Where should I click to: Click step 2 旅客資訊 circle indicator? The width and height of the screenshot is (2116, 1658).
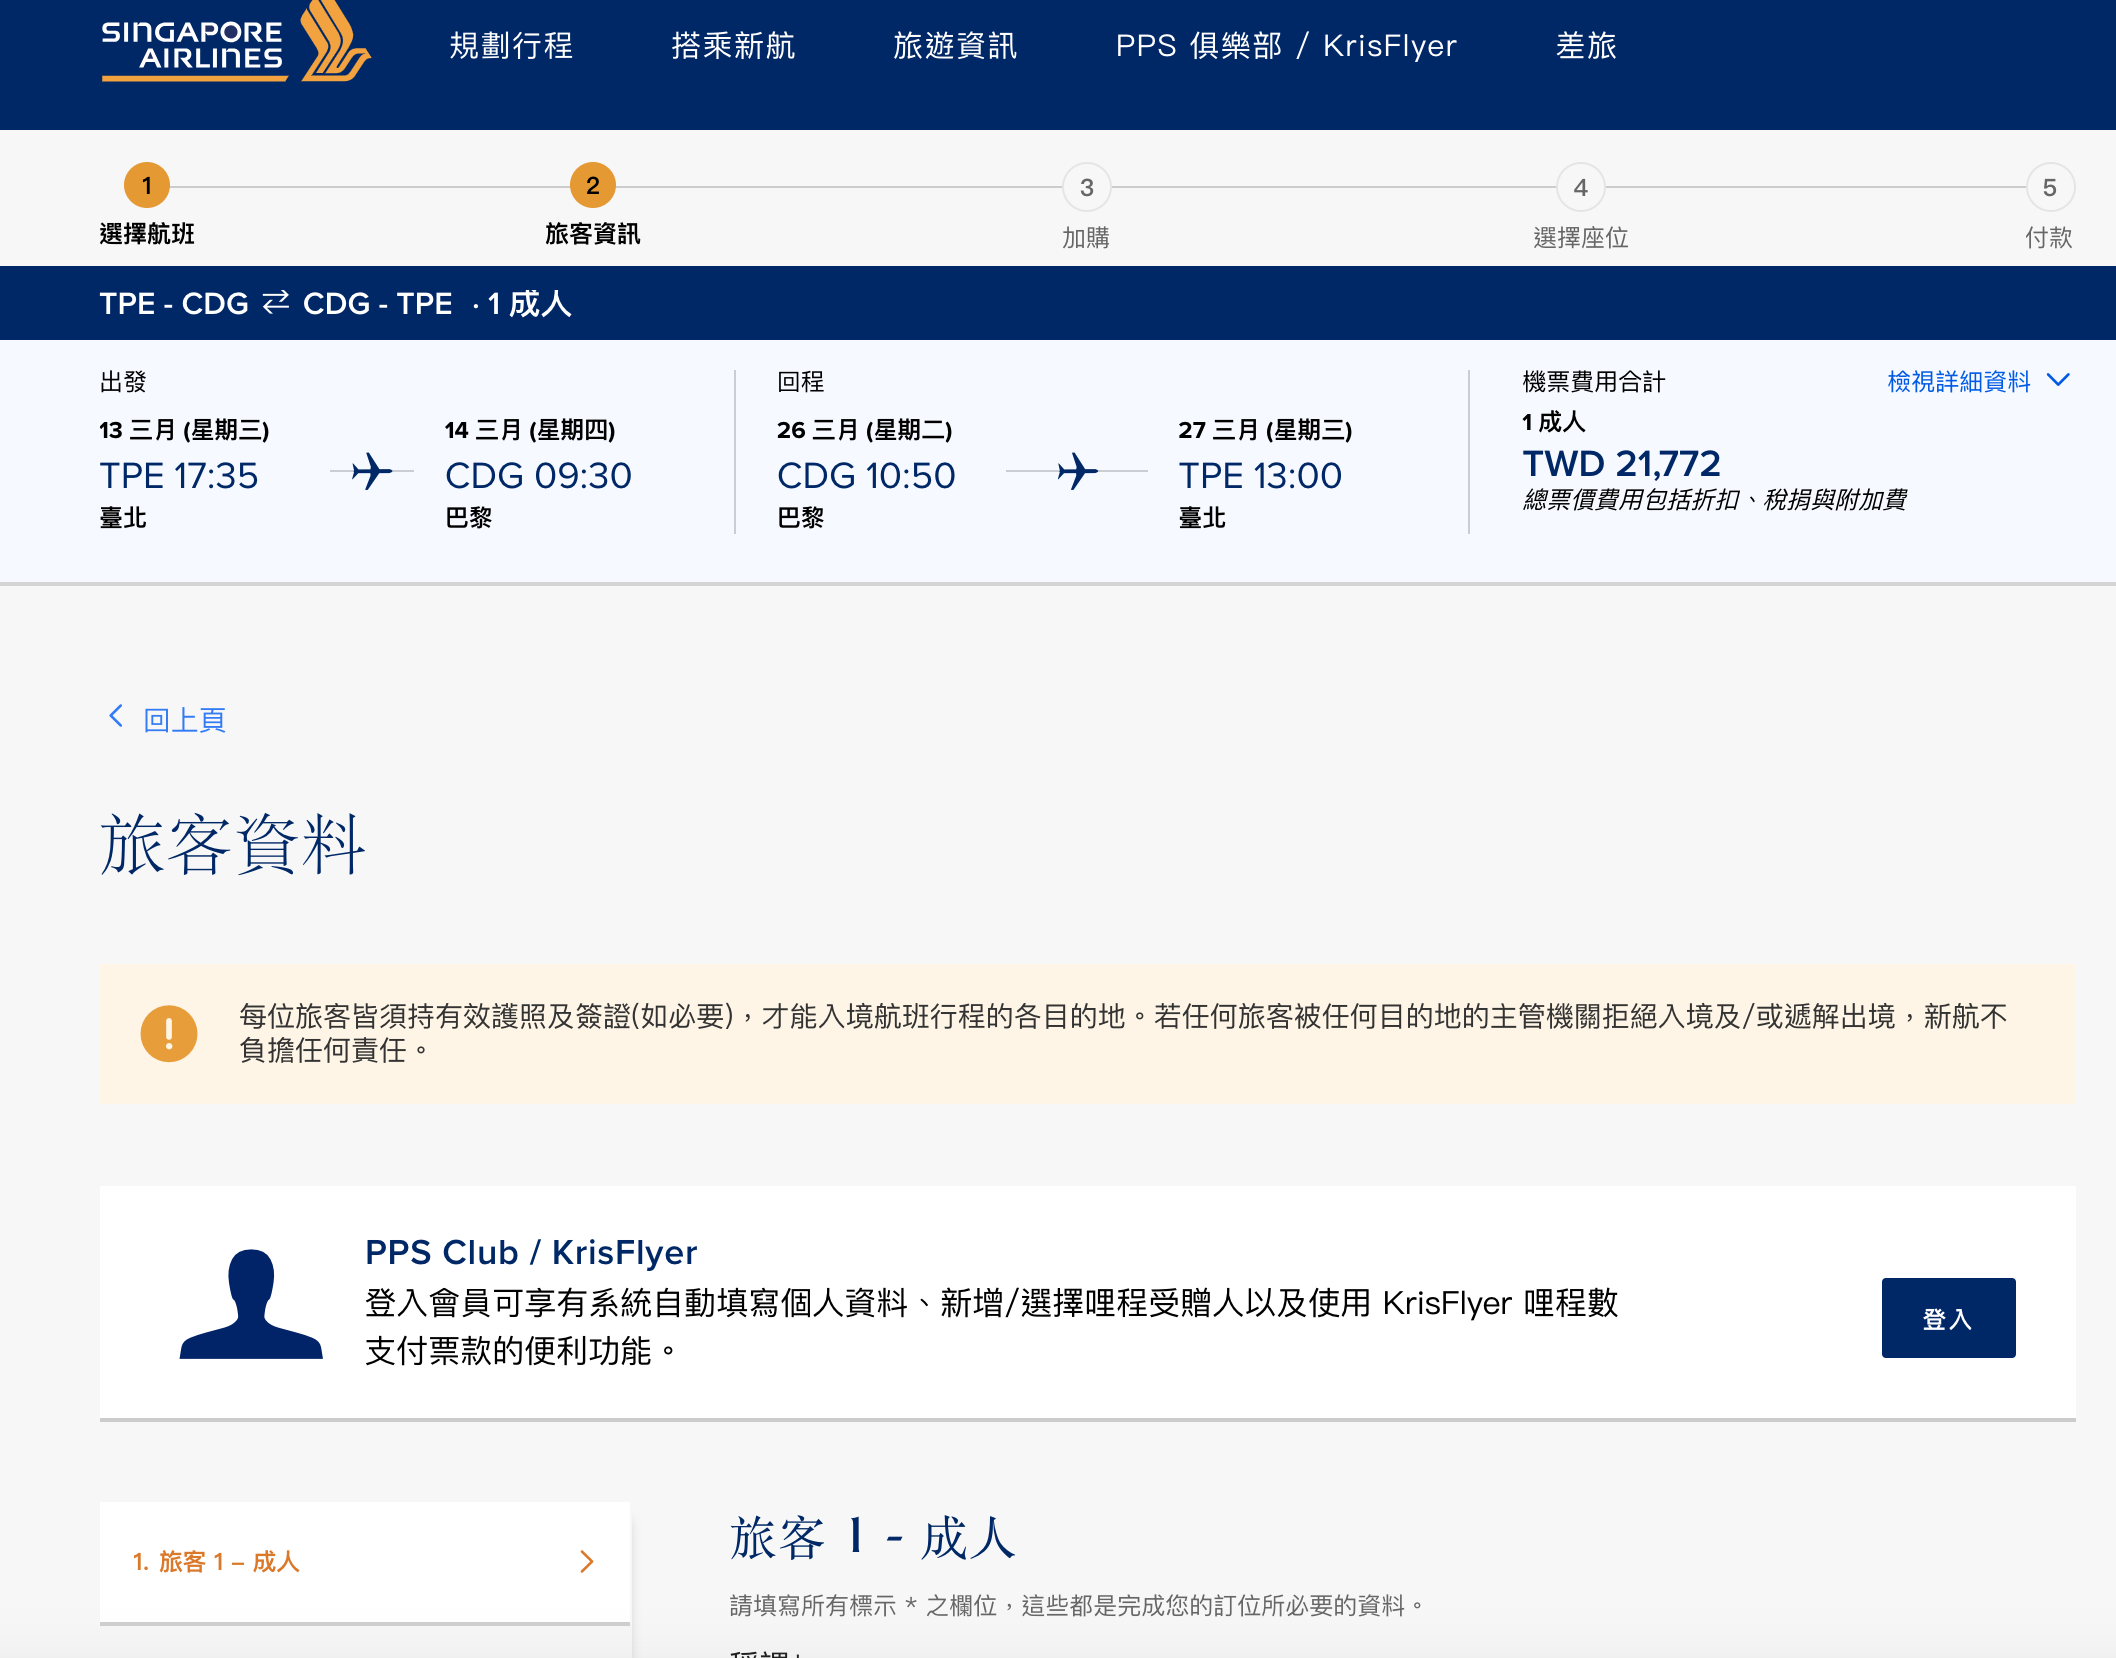point(592,185)
